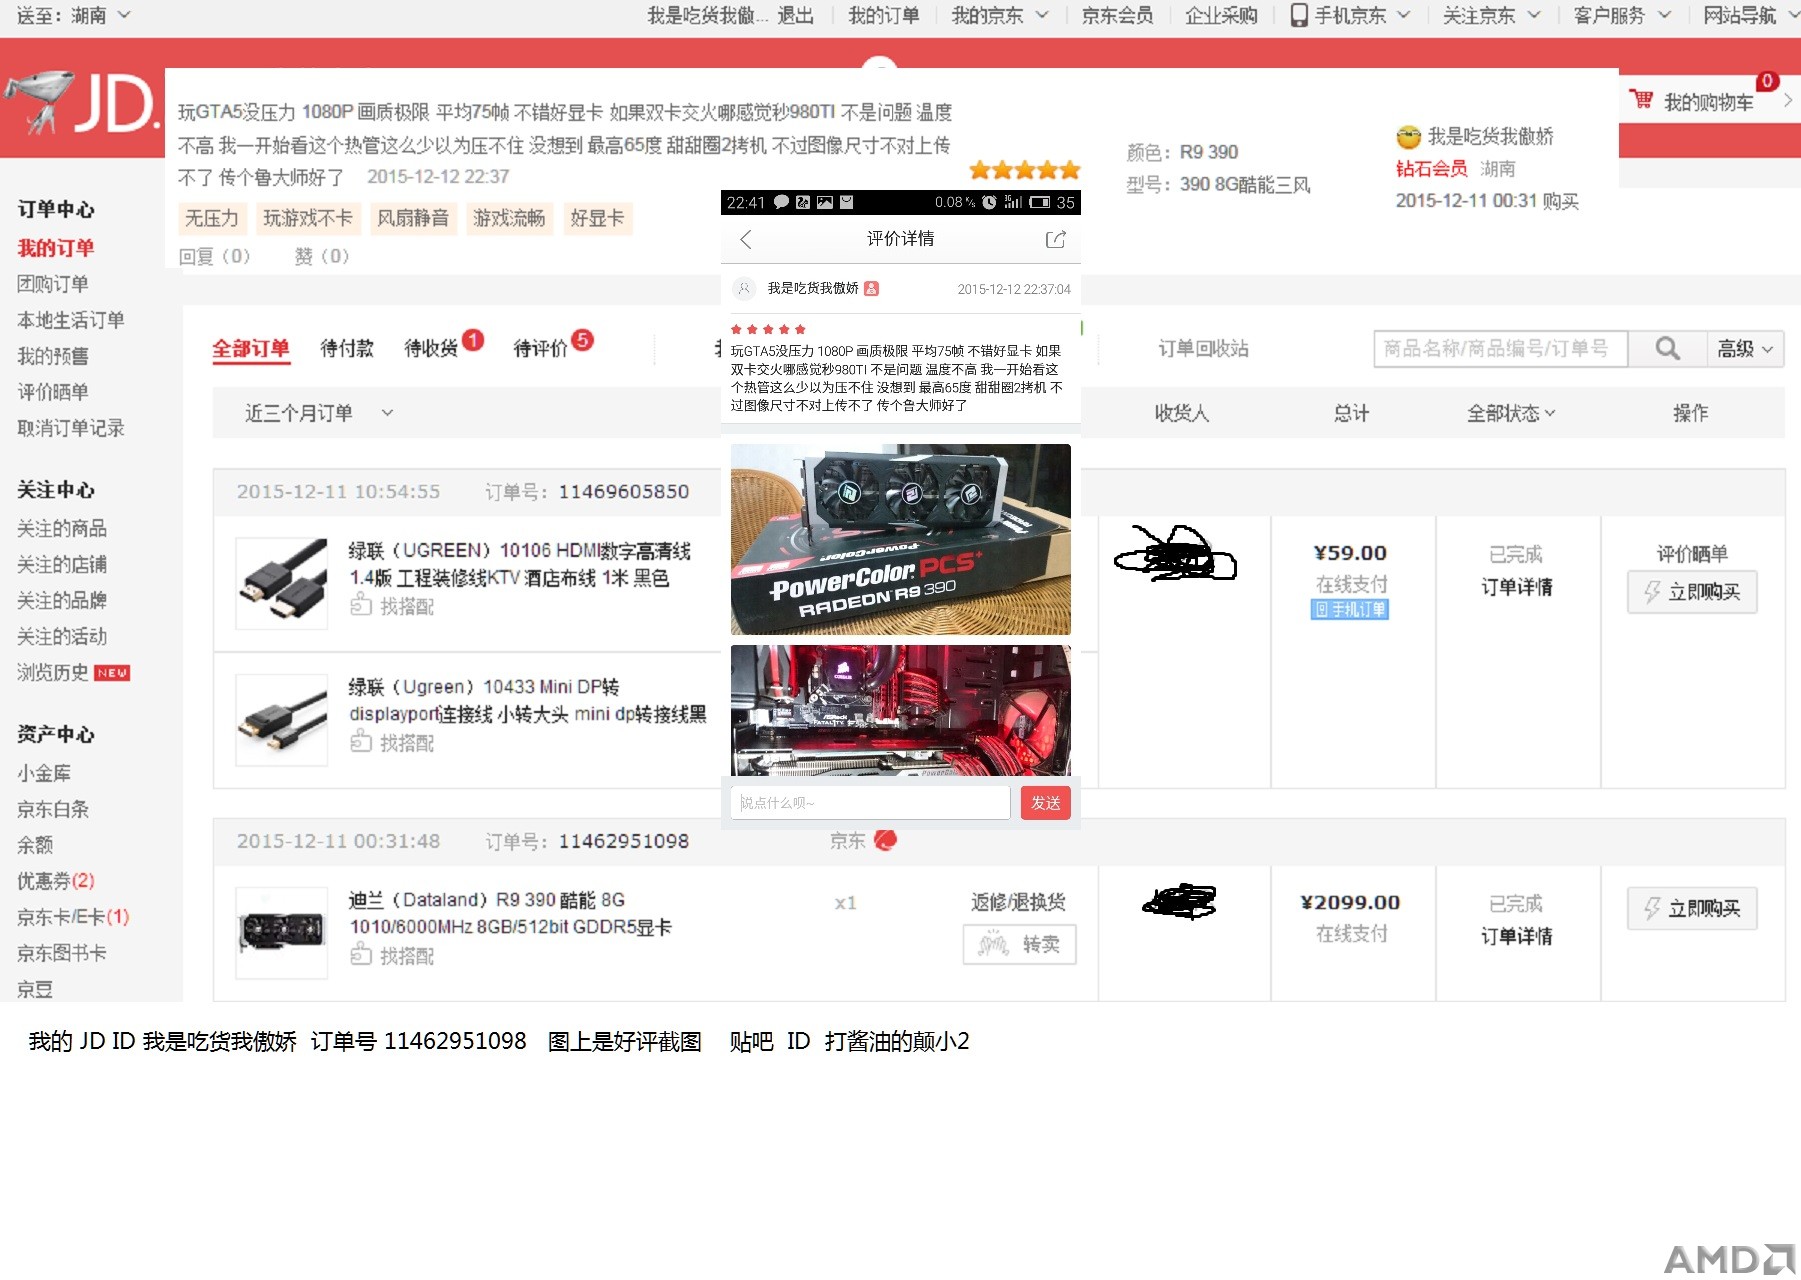Viewport: 1801px width, 1280px height.
Task: Click the JD red contact icon beside 京东
Action: coord(885,840)
